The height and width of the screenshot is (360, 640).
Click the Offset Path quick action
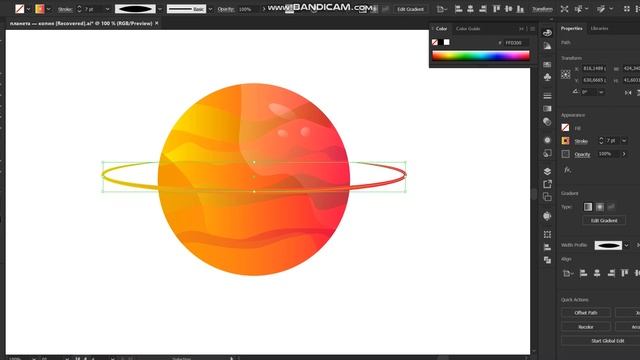586,313
